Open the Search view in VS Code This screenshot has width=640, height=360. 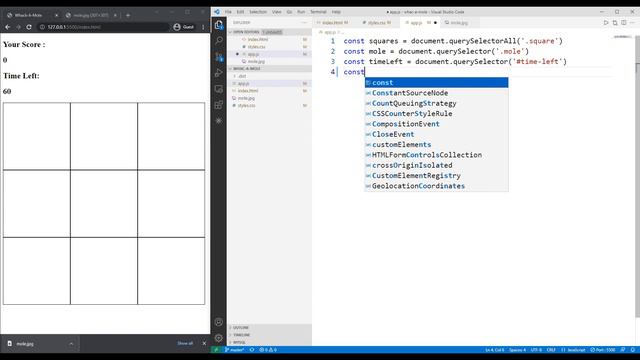(x=219, y=40)
